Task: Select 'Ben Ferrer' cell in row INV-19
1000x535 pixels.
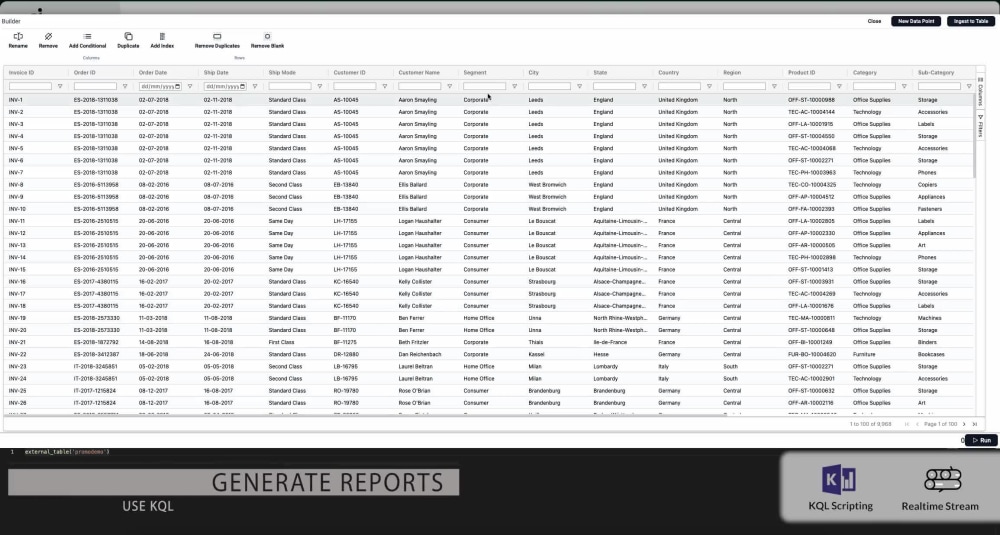Action: [411, 318]
